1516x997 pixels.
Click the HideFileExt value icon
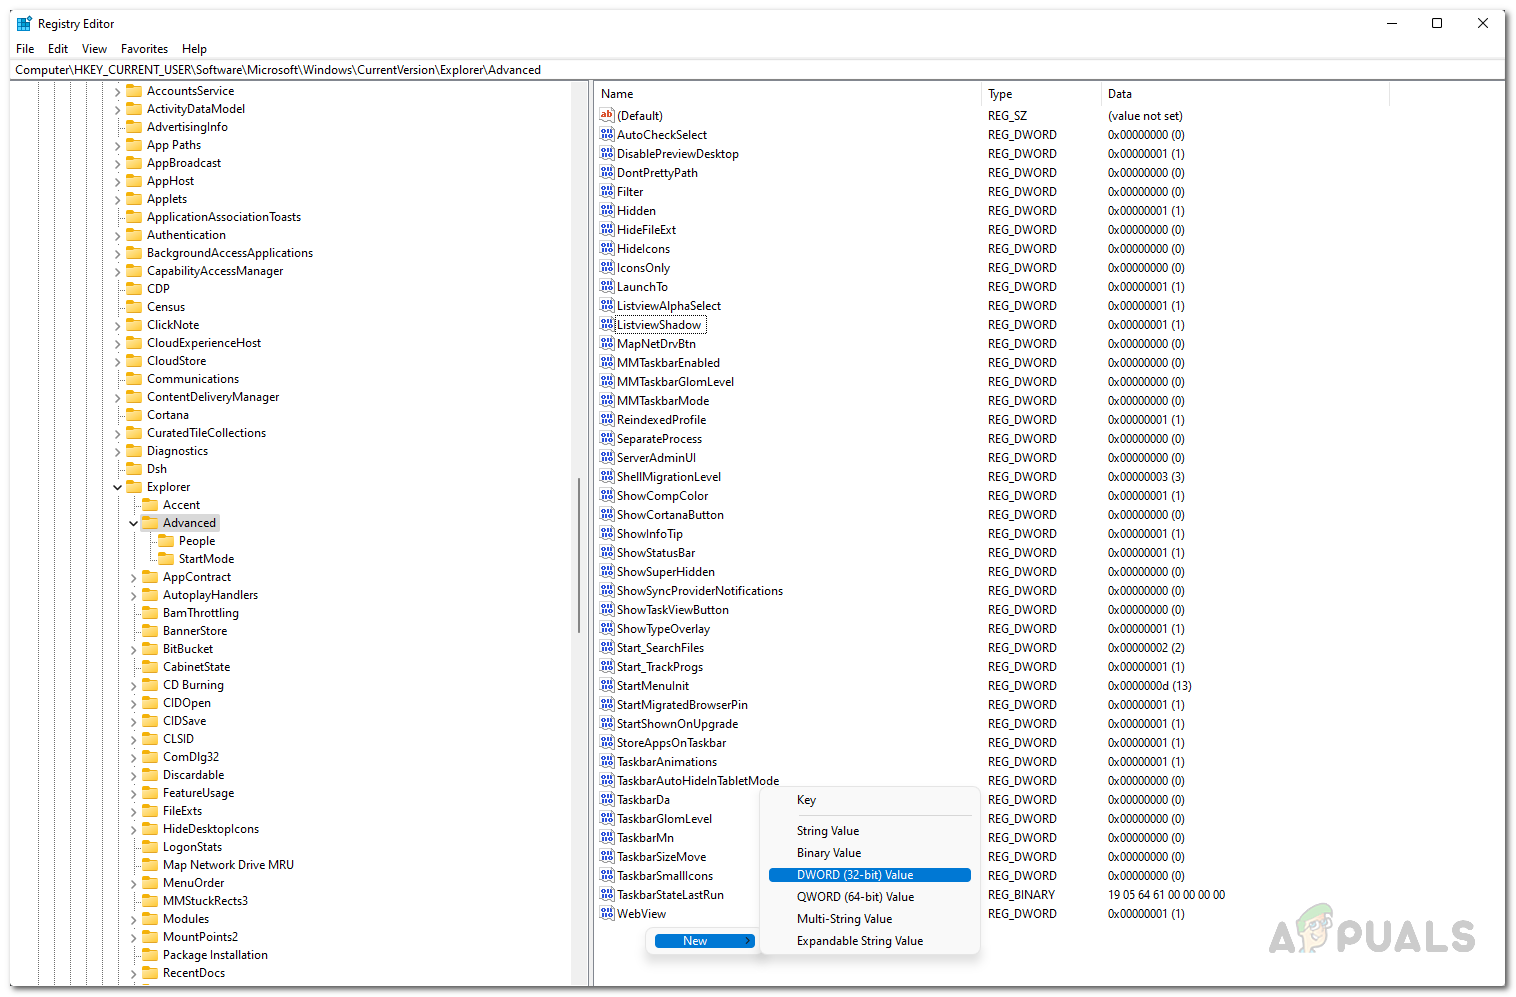pos(606,229)
